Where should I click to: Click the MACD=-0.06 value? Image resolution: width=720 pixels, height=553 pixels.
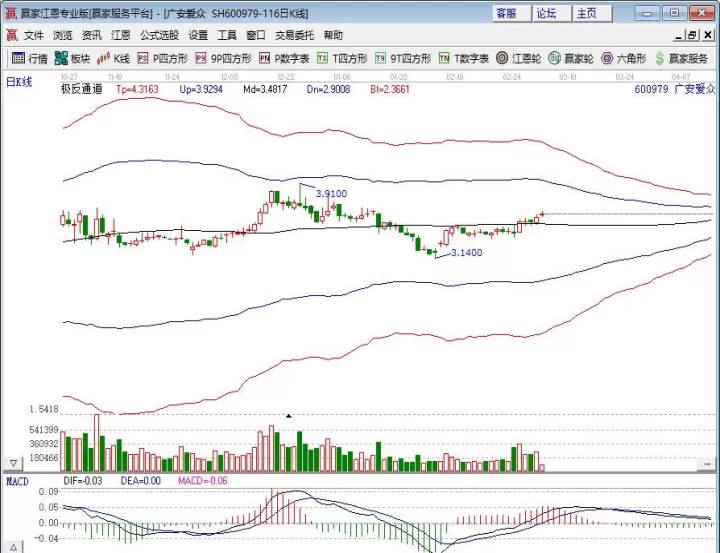pos(202,481)
